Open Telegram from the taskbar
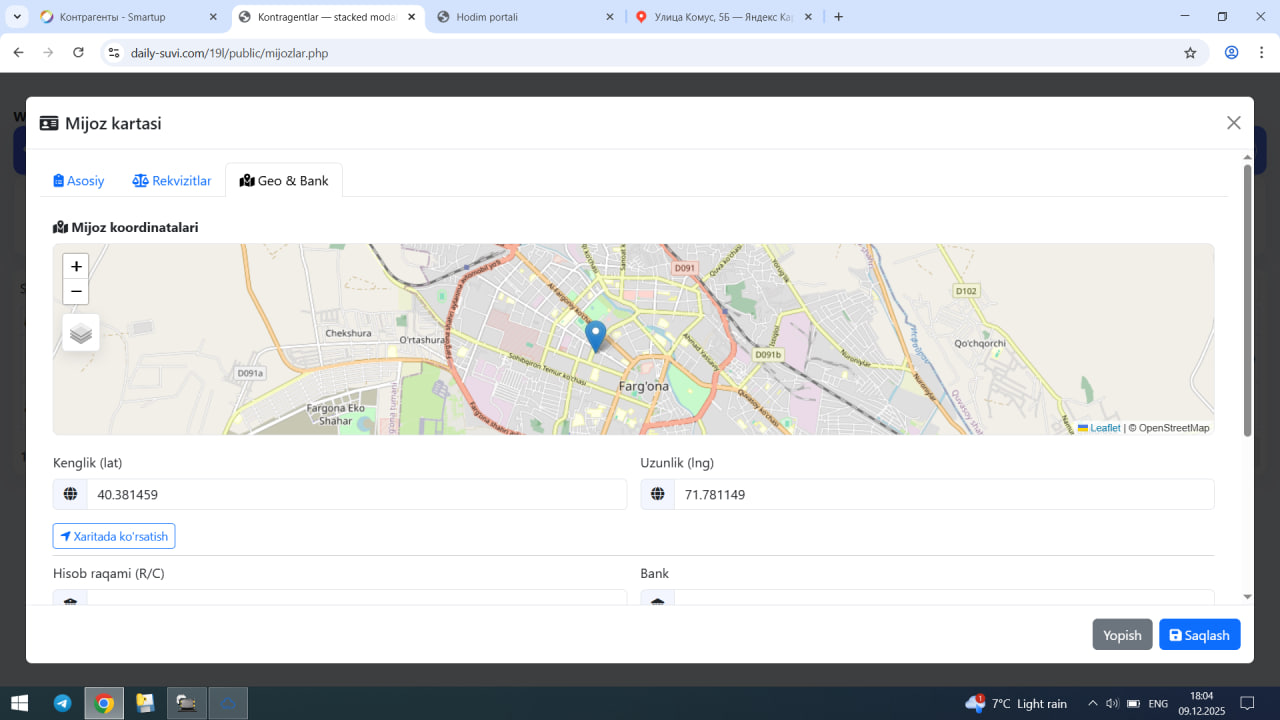 coord(62,703)
